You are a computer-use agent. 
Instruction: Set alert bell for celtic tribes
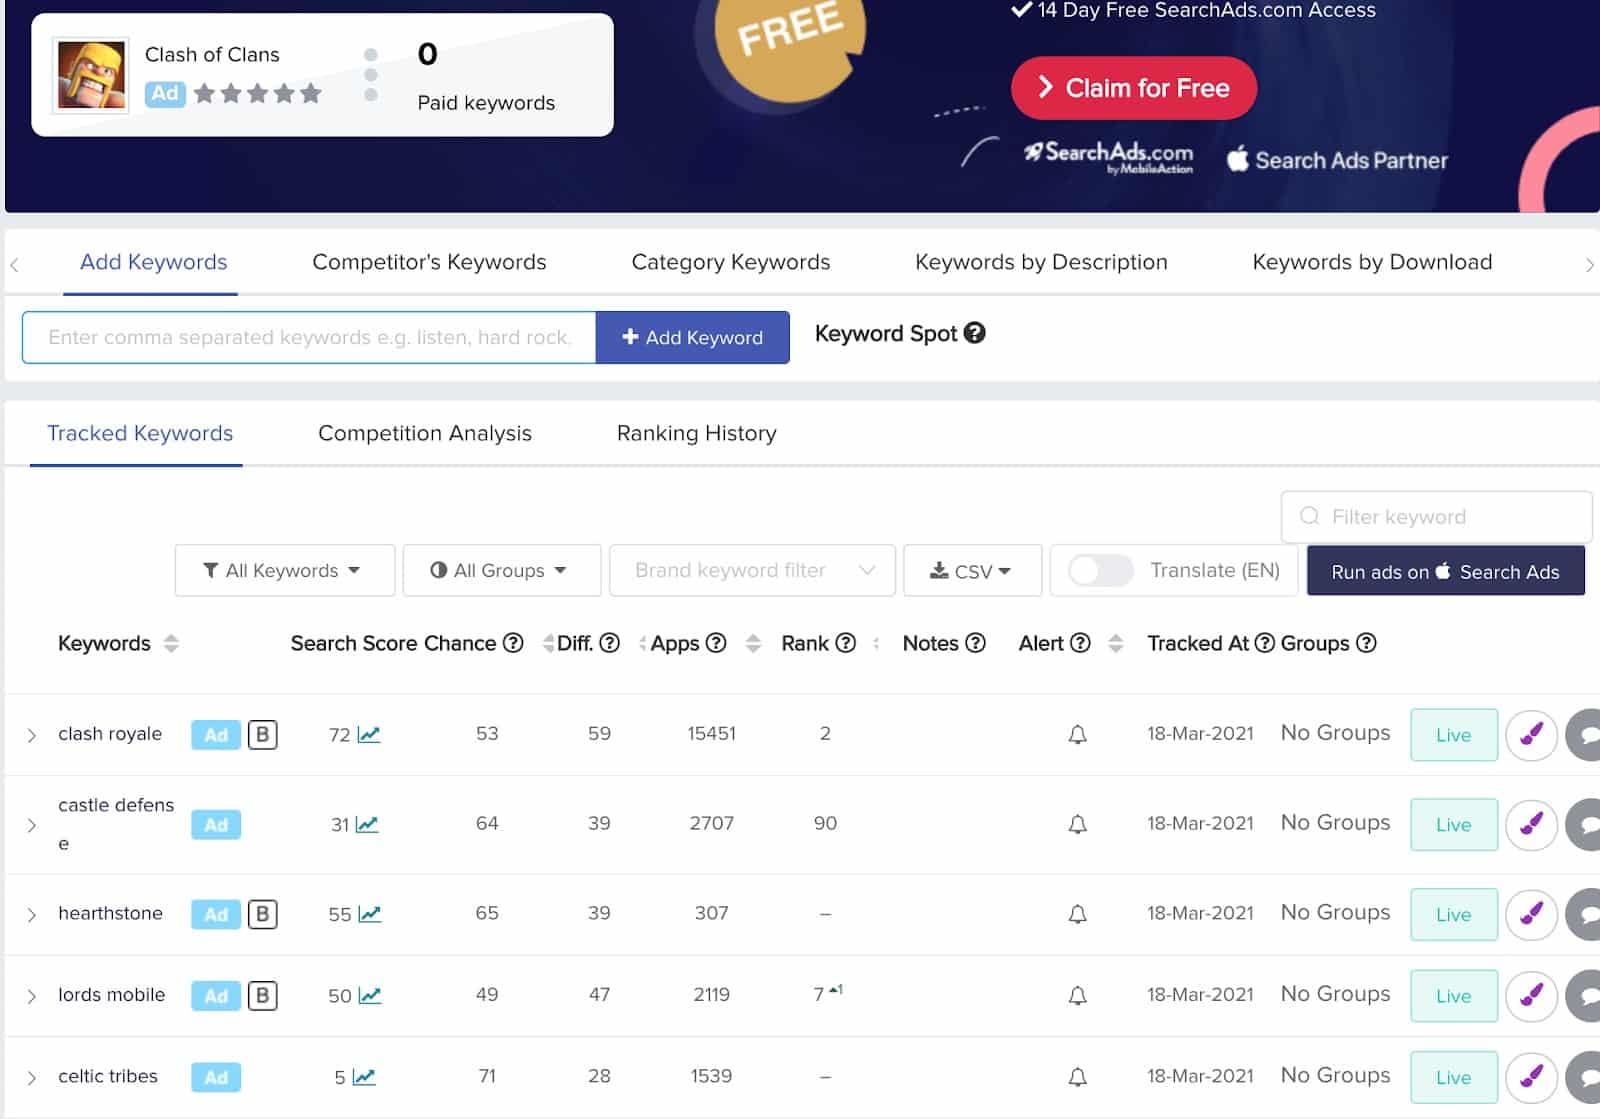(1077, 1077)
